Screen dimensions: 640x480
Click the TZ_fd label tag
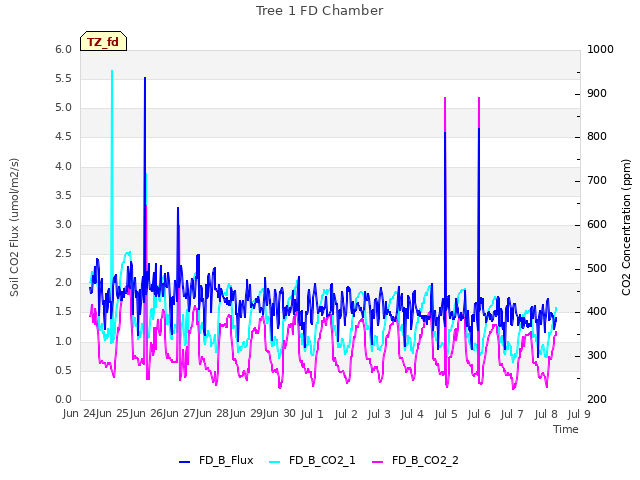coord(103,41)
